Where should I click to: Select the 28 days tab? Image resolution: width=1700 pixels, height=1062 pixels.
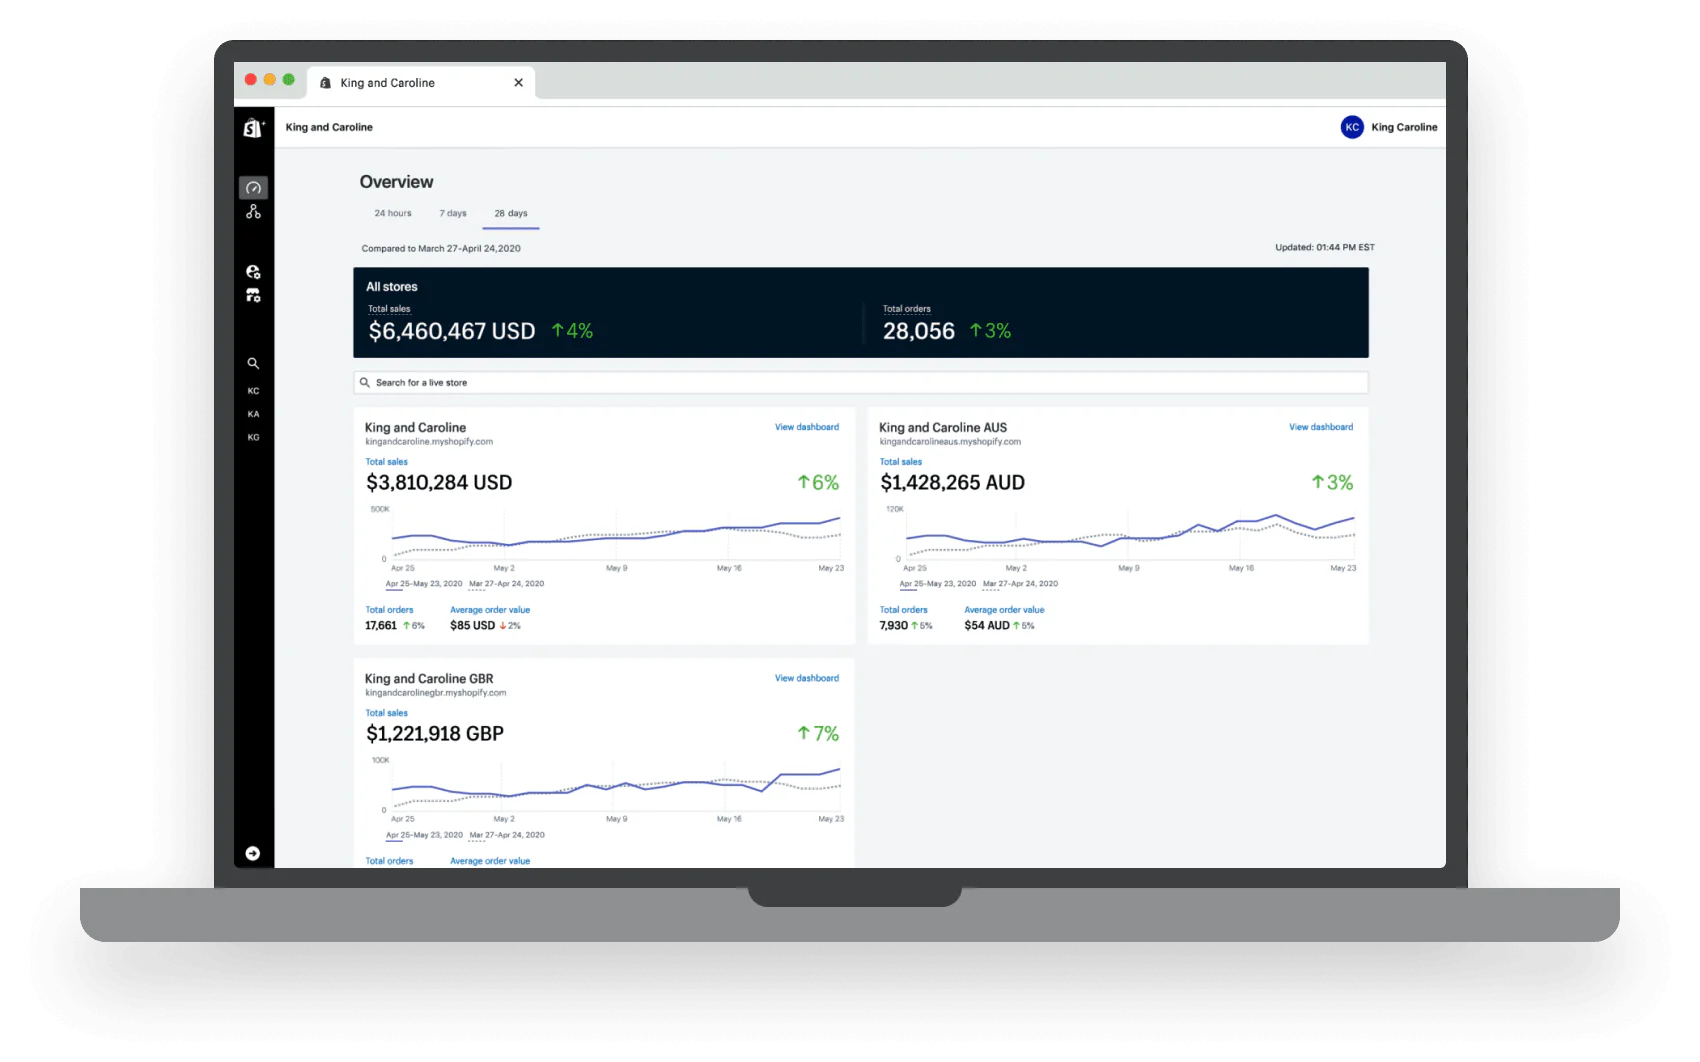coord(511,213)
